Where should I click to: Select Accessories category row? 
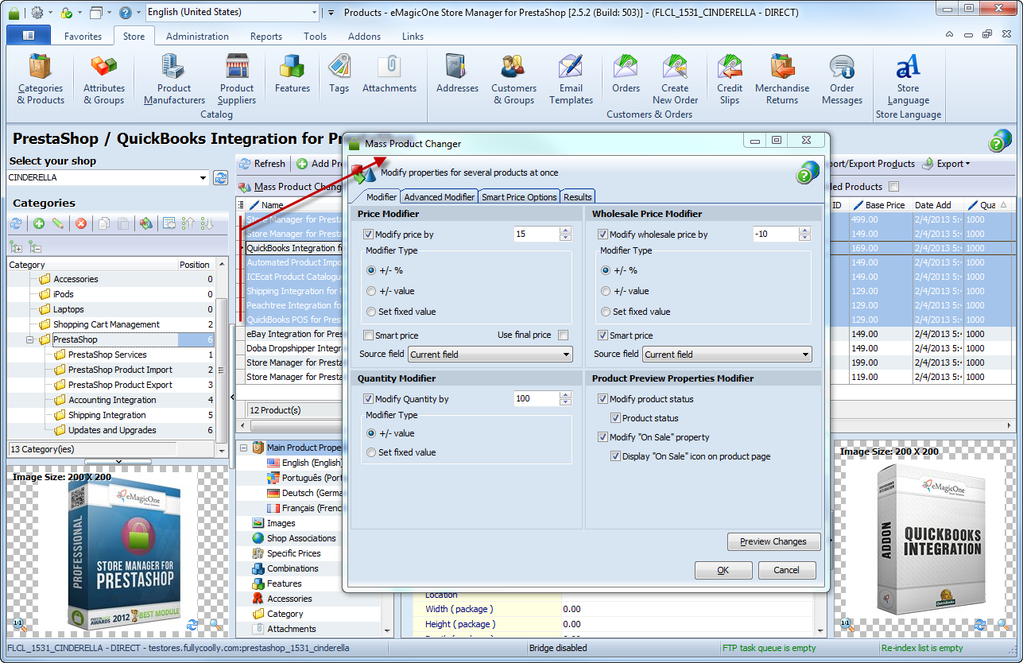(76, 279)
